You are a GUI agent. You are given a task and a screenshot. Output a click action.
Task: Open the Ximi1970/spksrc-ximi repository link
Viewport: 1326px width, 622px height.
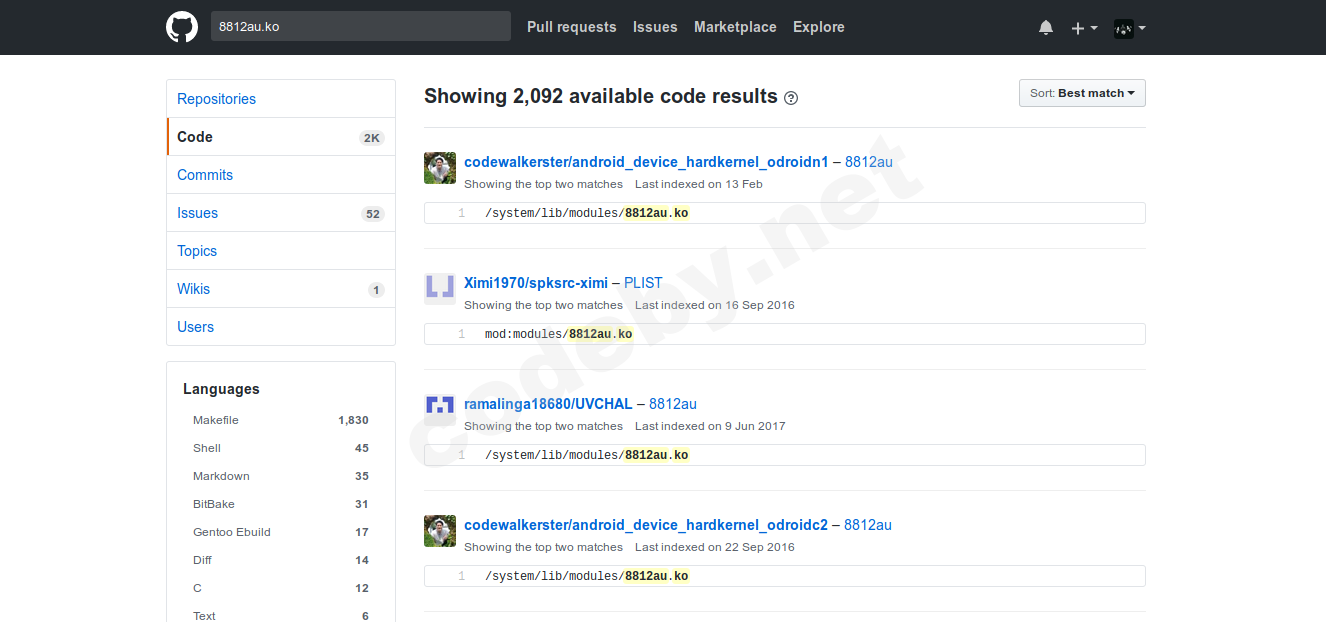[536, 283]
